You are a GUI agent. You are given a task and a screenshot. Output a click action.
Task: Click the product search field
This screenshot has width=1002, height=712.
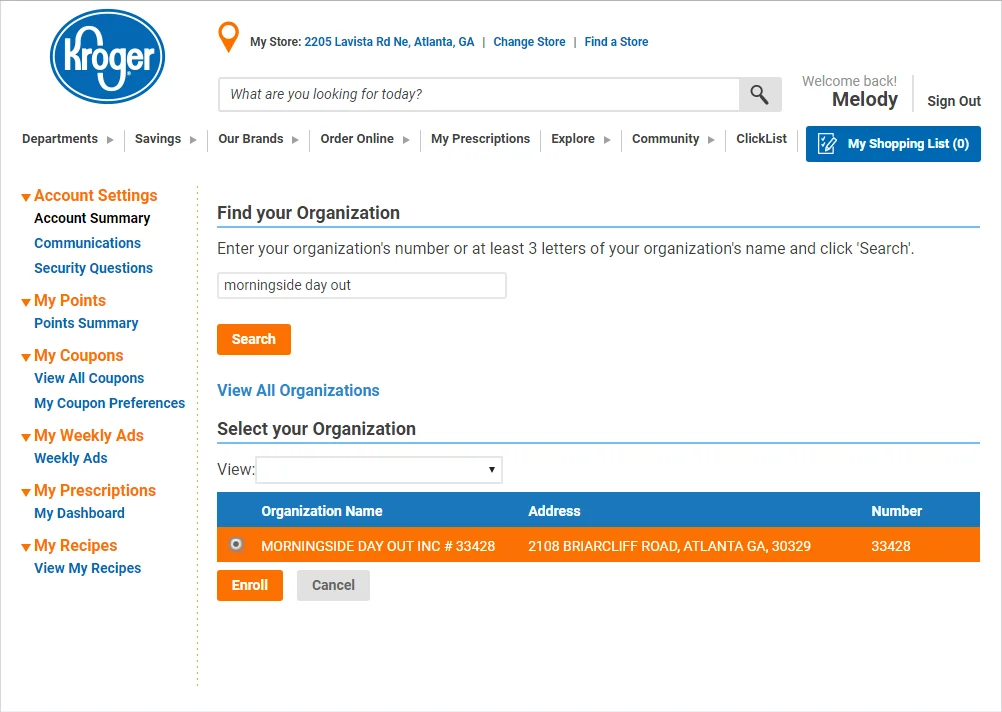479,95
